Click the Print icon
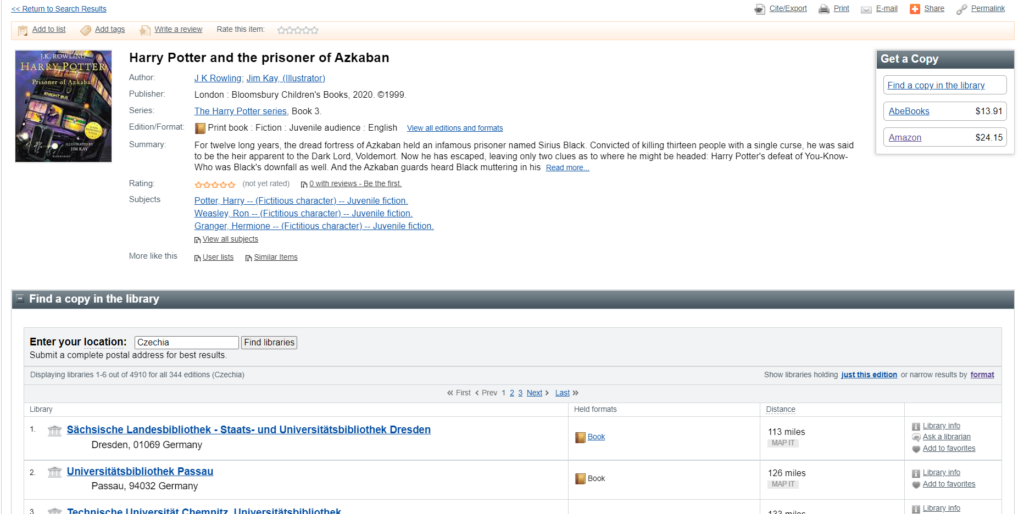 pyautogui.click(x=824, y=9)
